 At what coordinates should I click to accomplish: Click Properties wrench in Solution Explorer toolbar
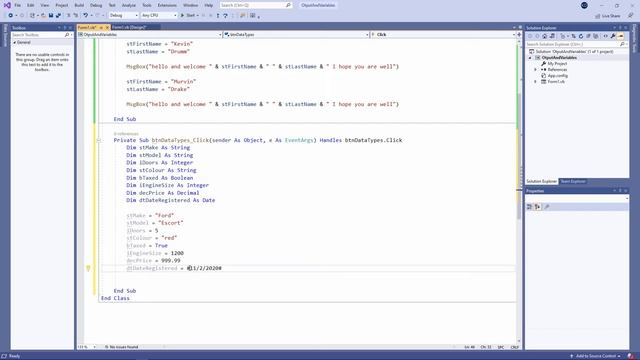613,36
